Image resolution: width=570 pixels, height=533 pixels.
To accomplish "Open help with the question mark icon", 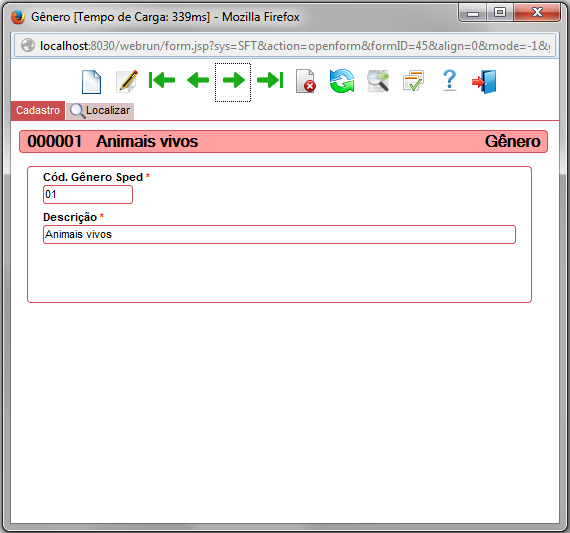I will point(450,80).
